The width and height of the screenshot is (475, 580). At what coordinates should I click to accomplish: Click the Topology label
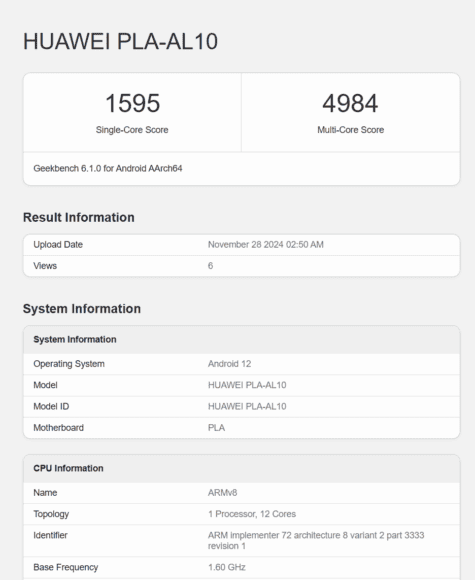(x=51, y=514)
